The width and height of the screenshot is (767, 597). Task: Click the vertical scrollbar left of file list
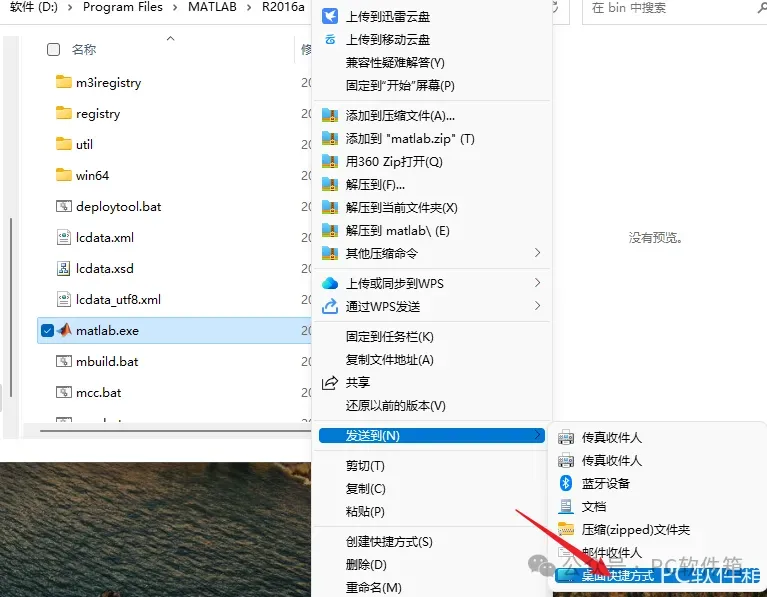[11, 307]
